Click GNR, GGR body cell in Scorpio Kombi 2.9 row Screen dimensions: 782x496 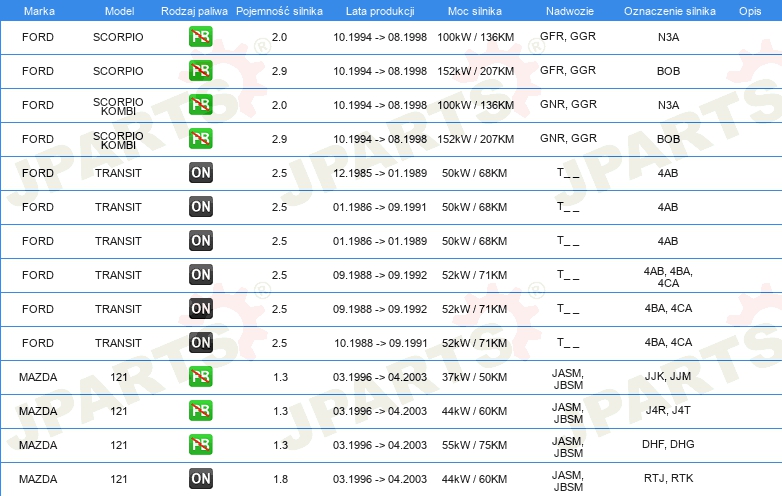568,138
